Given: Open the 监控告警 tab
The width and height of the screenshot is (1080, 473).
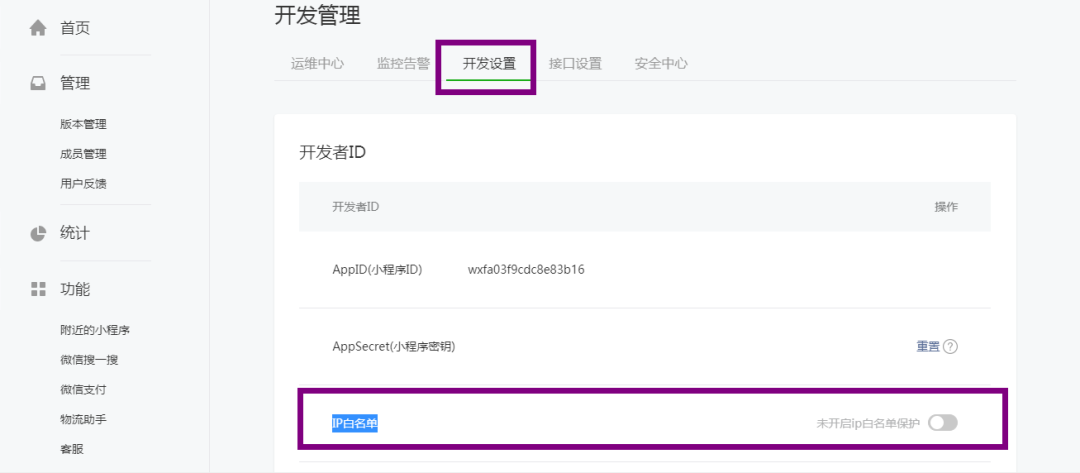Looking at the screenshot, I should point(403,64).
